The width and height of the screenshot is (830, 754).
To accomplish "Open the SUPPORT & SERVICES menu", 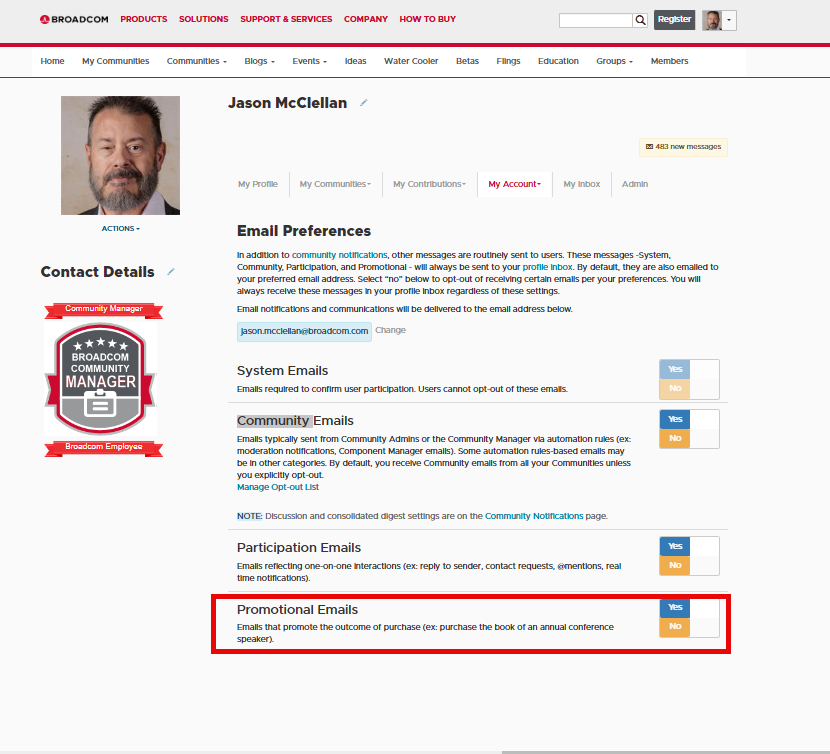I will tap(286, 19).
